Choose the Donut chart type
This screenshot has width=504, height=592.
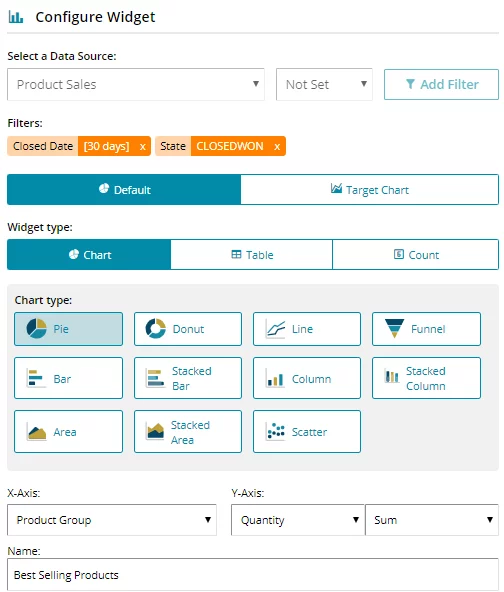point(188,329)
